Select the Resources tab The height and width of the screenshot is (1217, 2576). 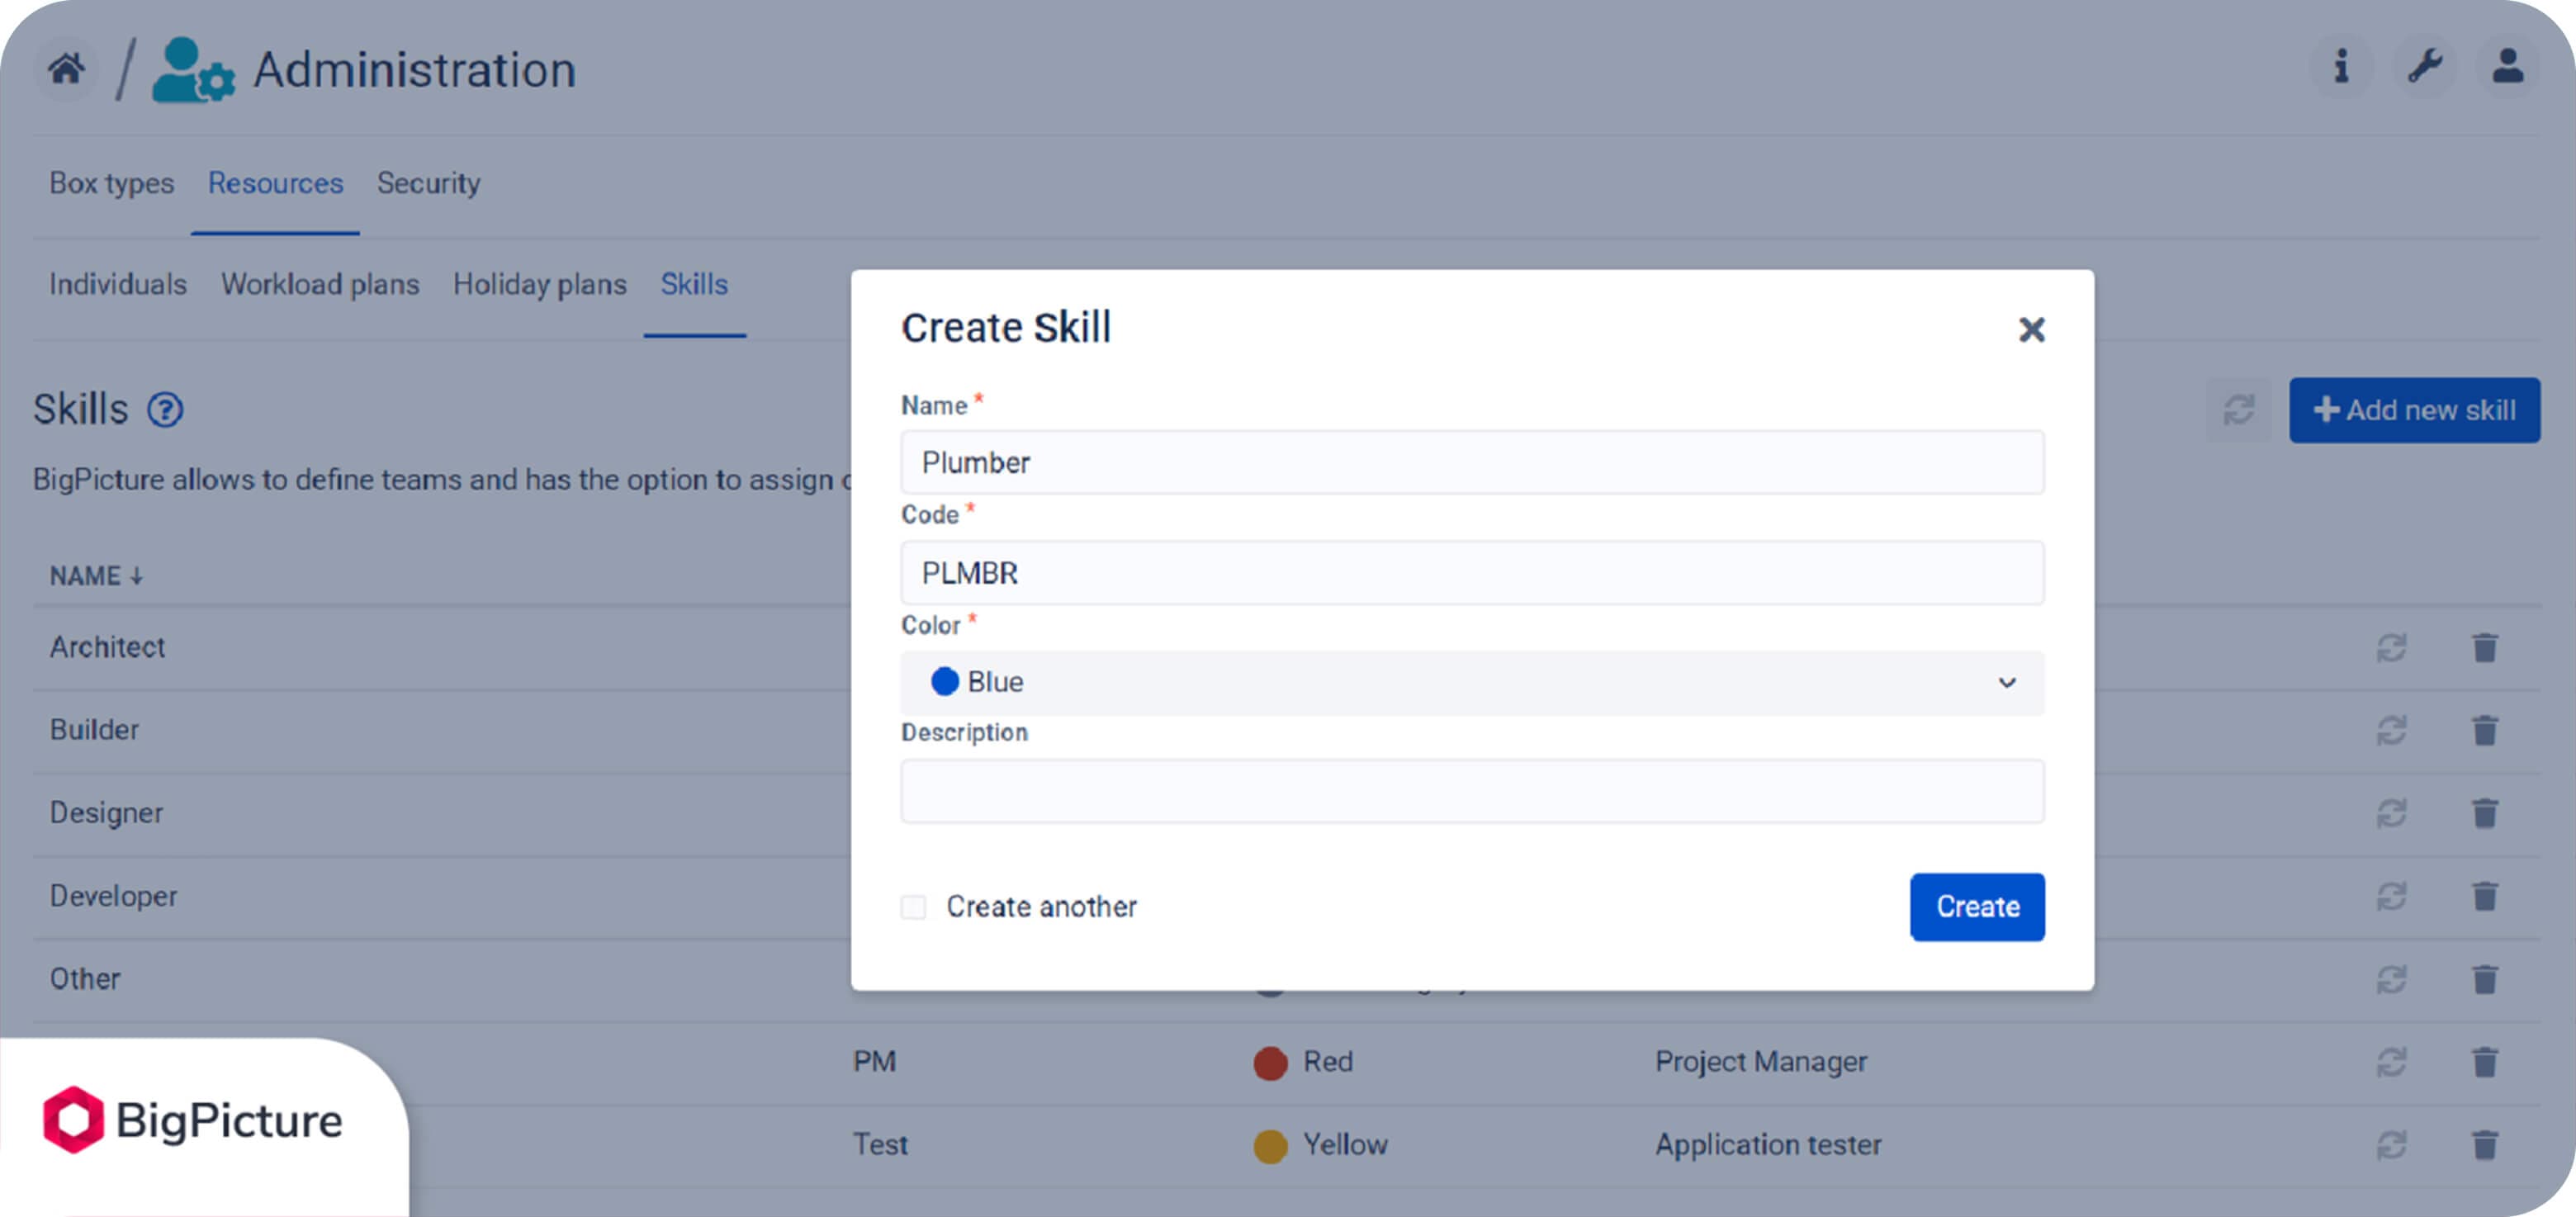(275, 183)
